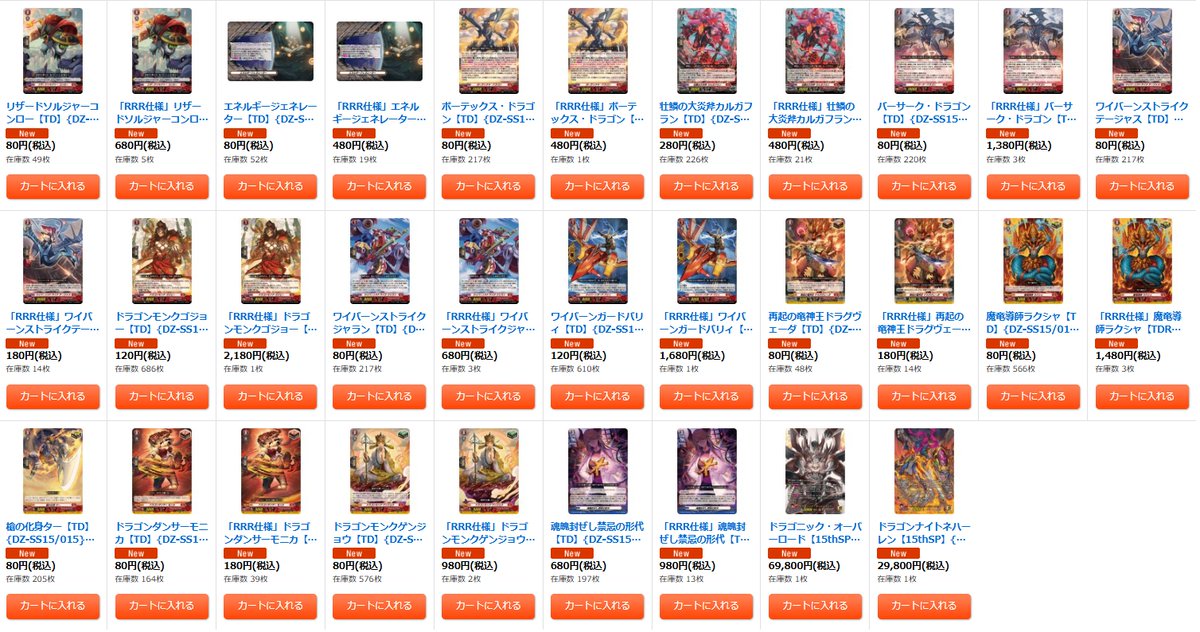
Task: Add the 槍の化身ター card to cart
Action: click(53, 606)
